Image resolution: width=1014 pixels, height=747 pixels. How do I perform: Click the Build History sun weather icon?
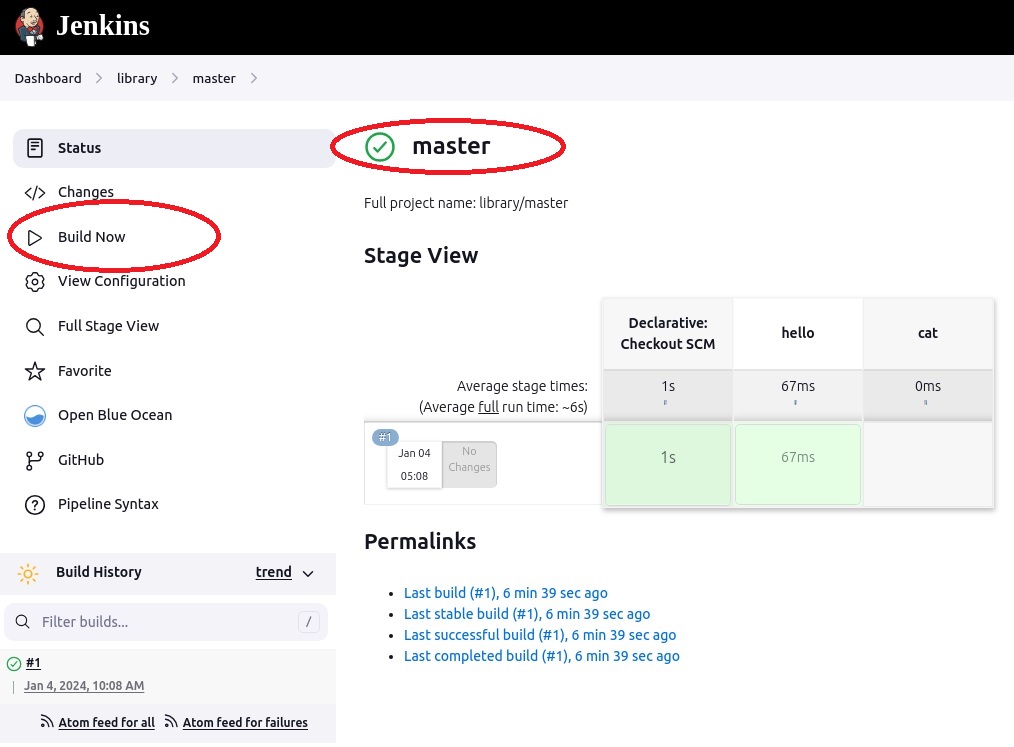point(28,574)
